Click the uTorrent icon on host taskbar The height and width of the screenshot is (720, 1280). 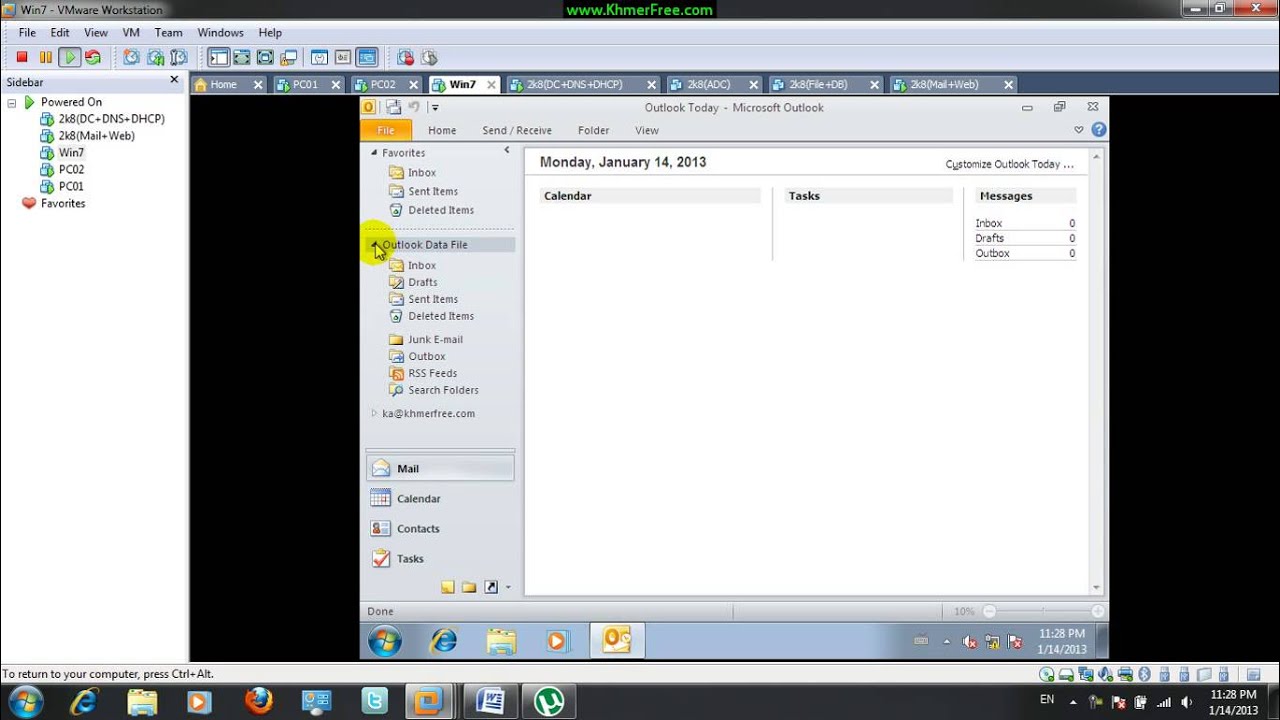548,701
